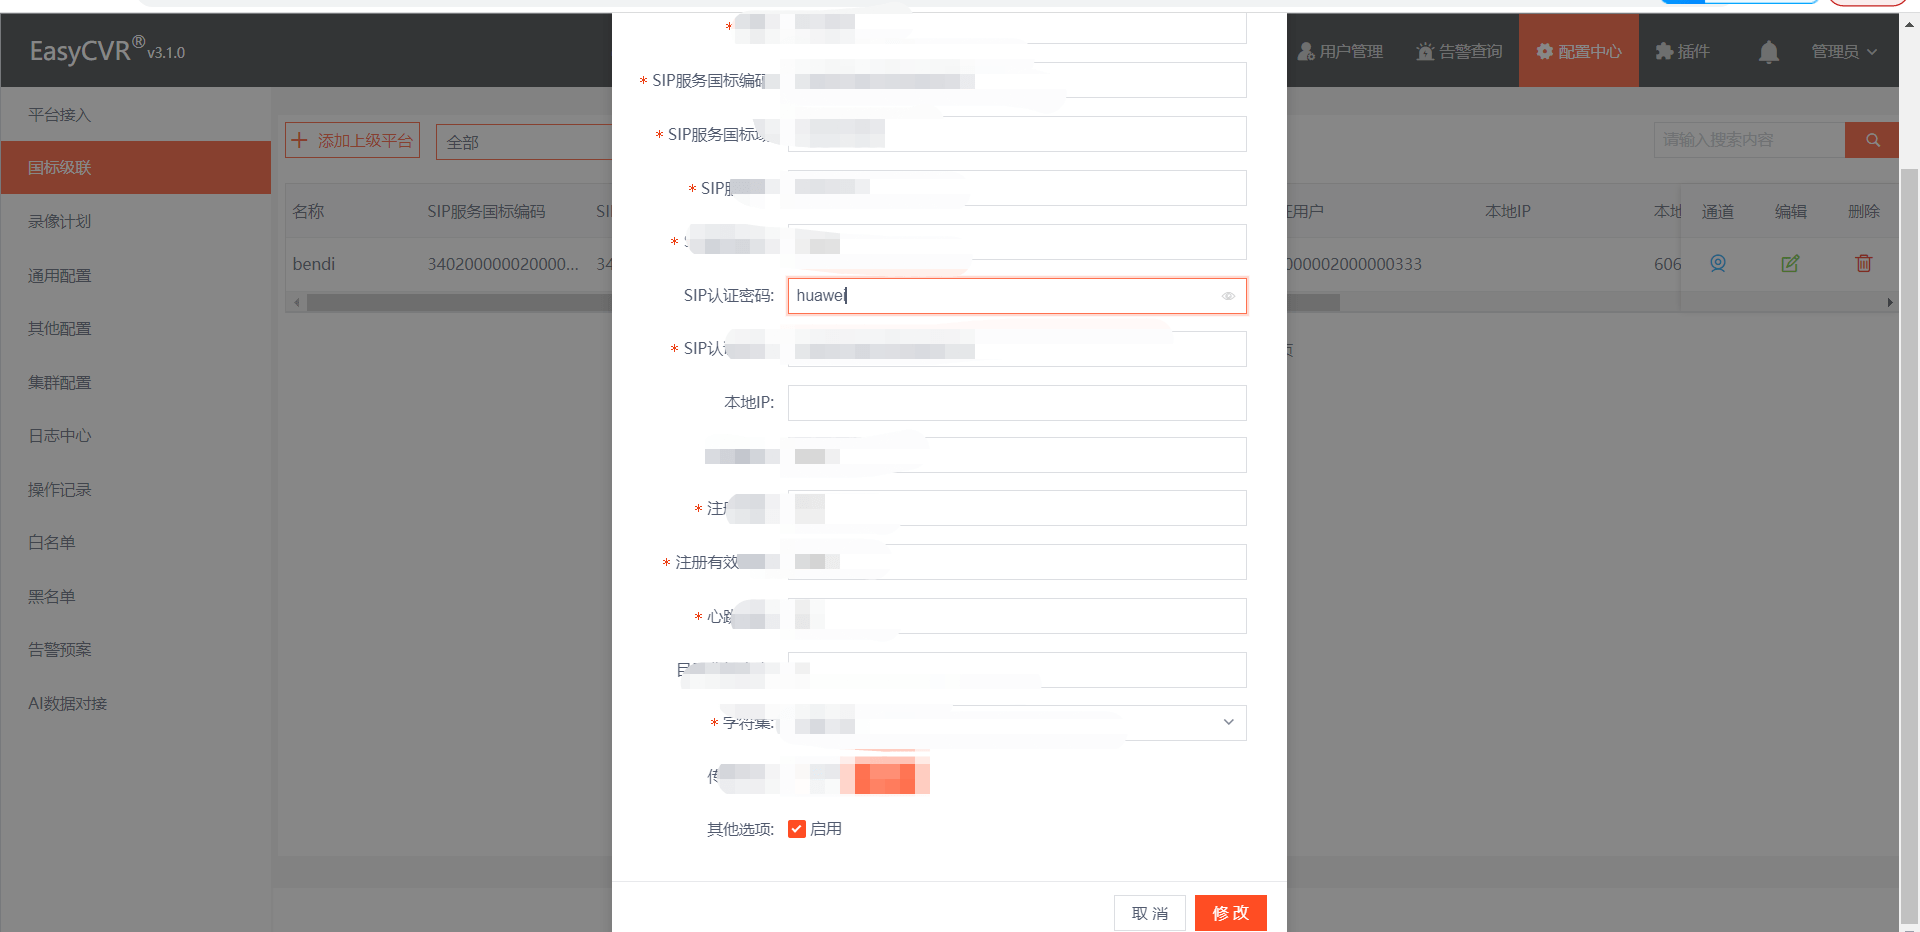
Task: Click the search magnifier button
Action: 1872,140
